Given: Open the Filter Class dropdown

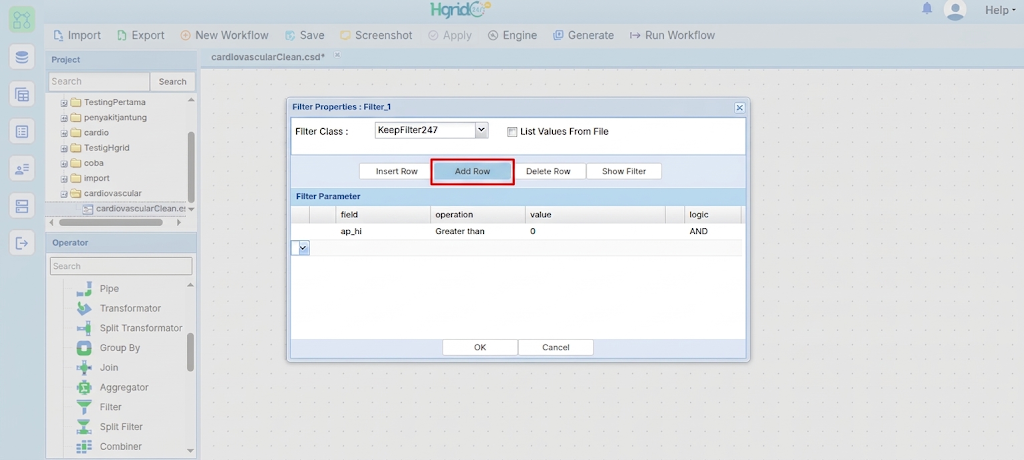Looking at the screenshot, I should (x=481, y=130).
